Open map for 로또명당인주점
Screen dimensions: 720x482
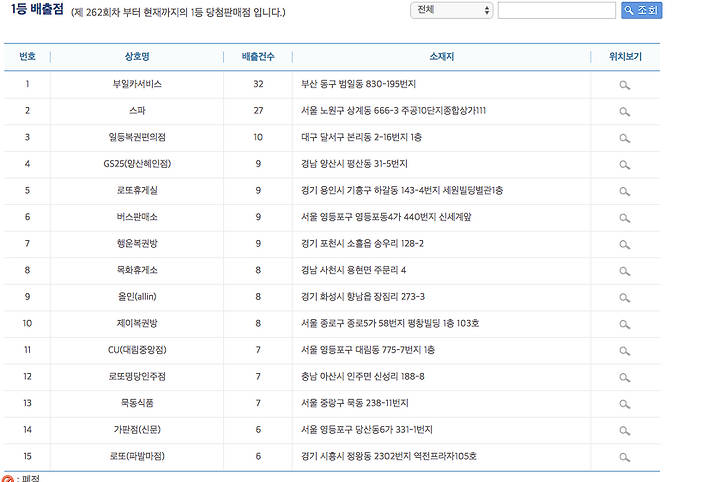click(x=624, y=378)
